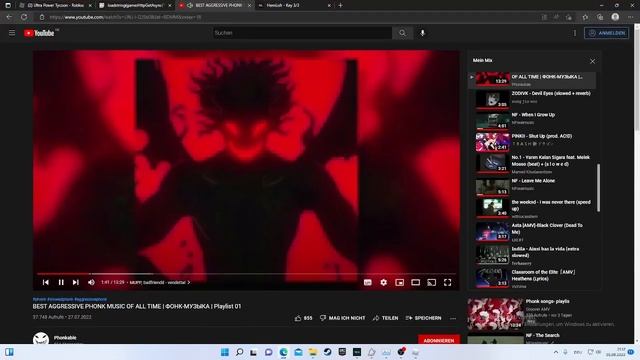Open the player settings gear
The height and width of the screenshot is (360, 640).
384,282
